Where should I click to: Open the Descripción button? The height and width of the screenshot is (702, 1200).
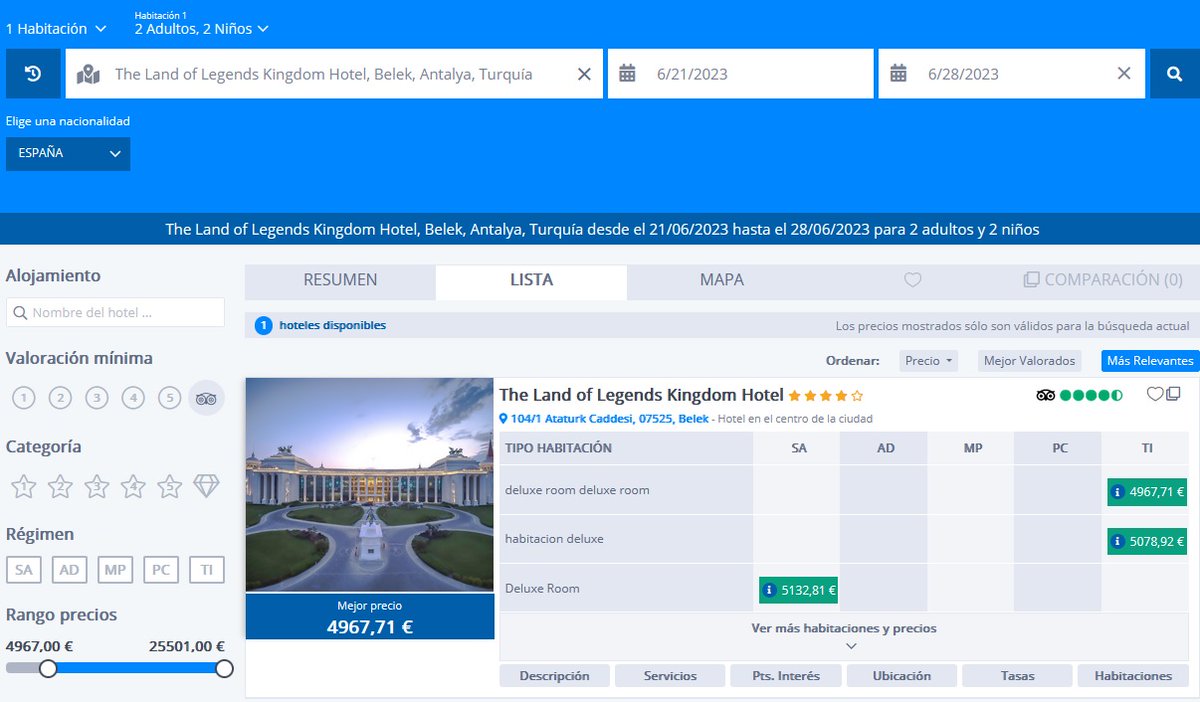click(554, 676)
